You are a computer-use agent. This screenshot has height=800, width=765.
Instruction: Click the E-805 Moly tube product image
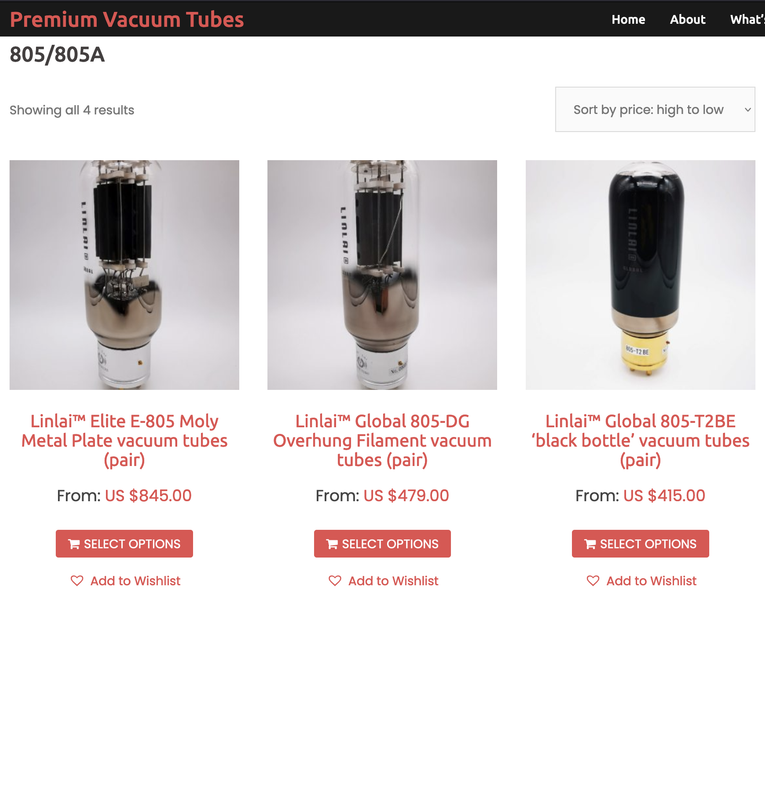point(125,275)
